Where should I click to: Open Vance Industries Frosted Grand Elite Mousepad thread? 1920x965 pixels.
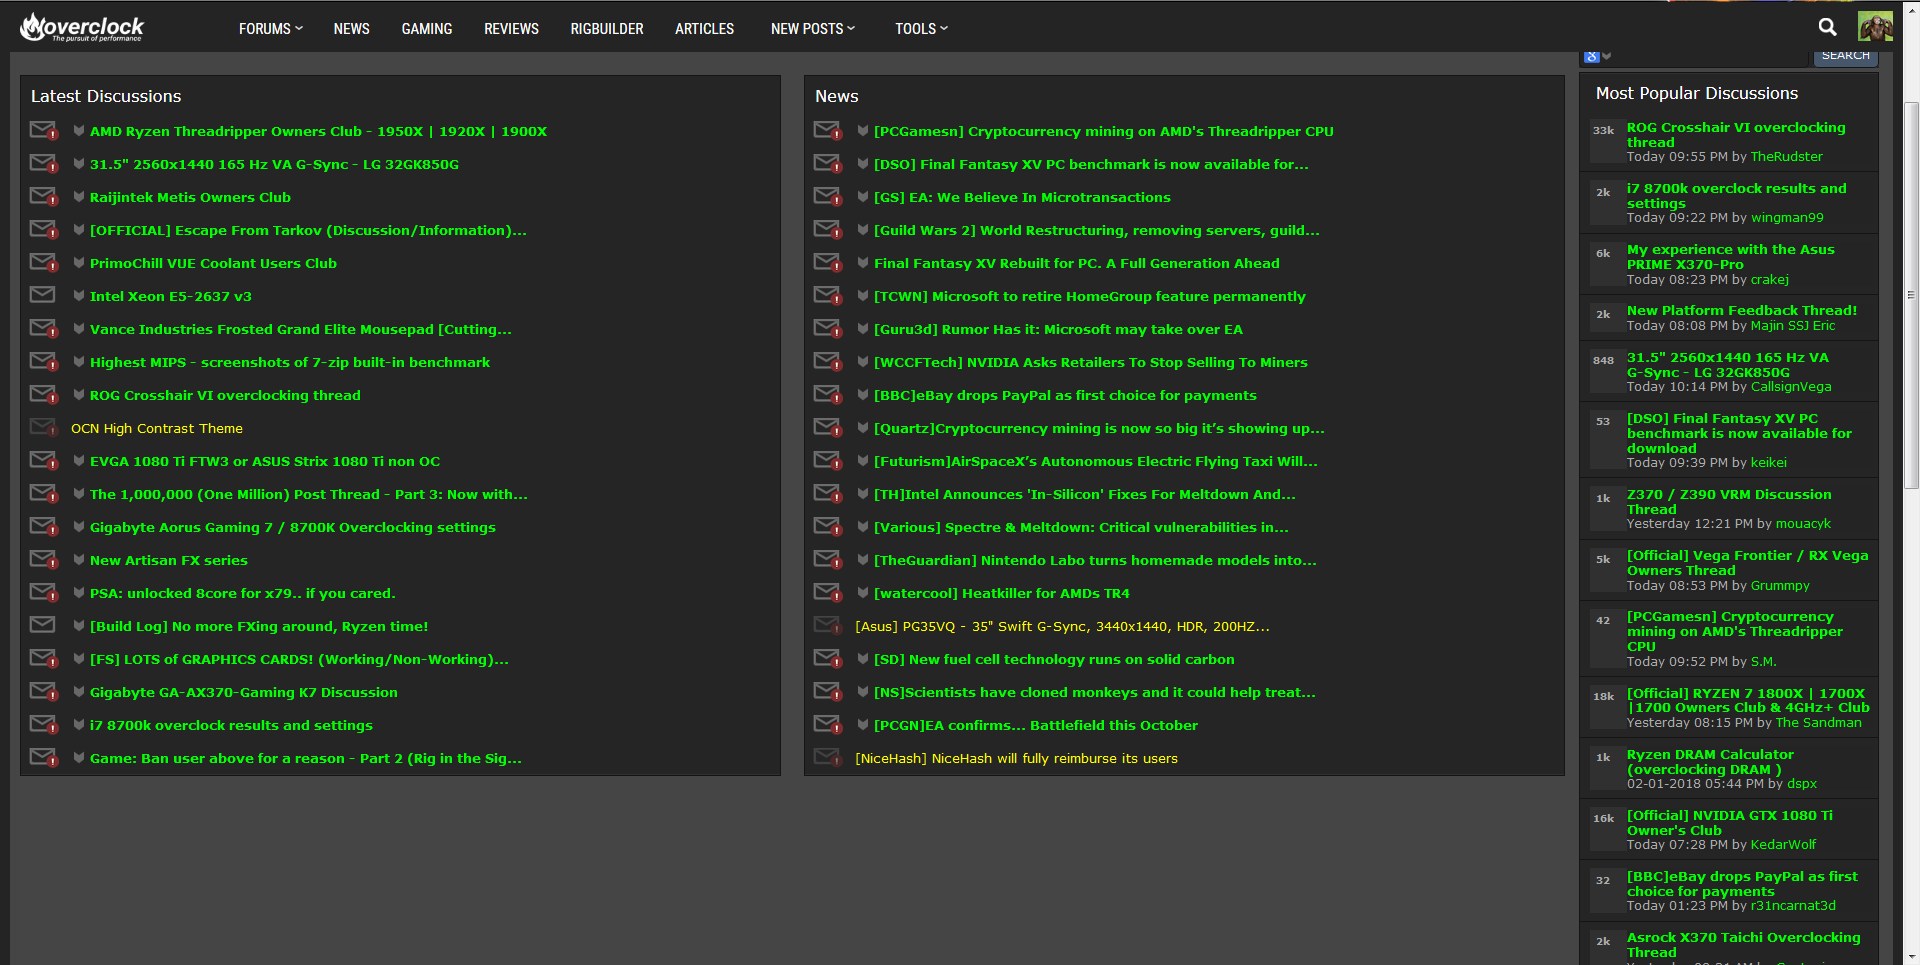(300, 329)
